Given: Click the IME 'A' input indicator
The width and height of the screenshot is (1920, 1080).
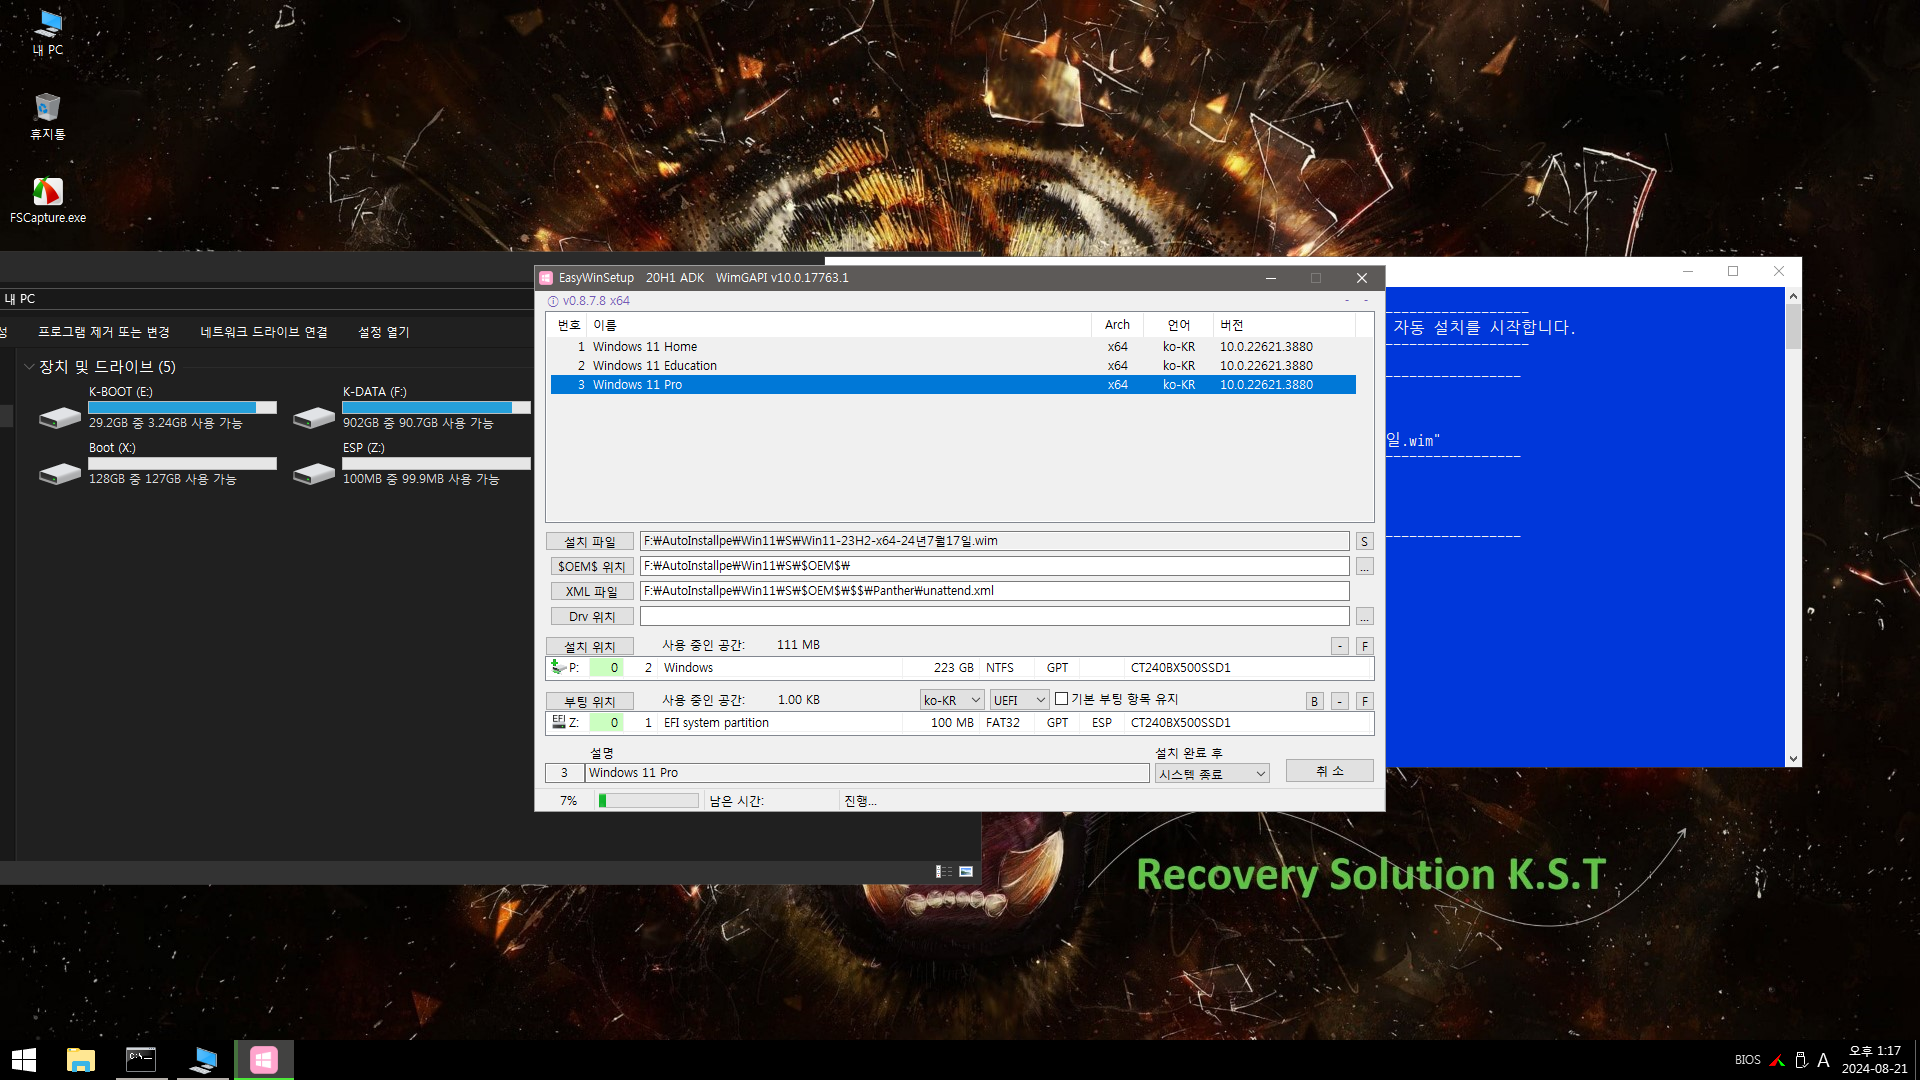Looking at the screenshot, I should (x=1823, y=1060).
